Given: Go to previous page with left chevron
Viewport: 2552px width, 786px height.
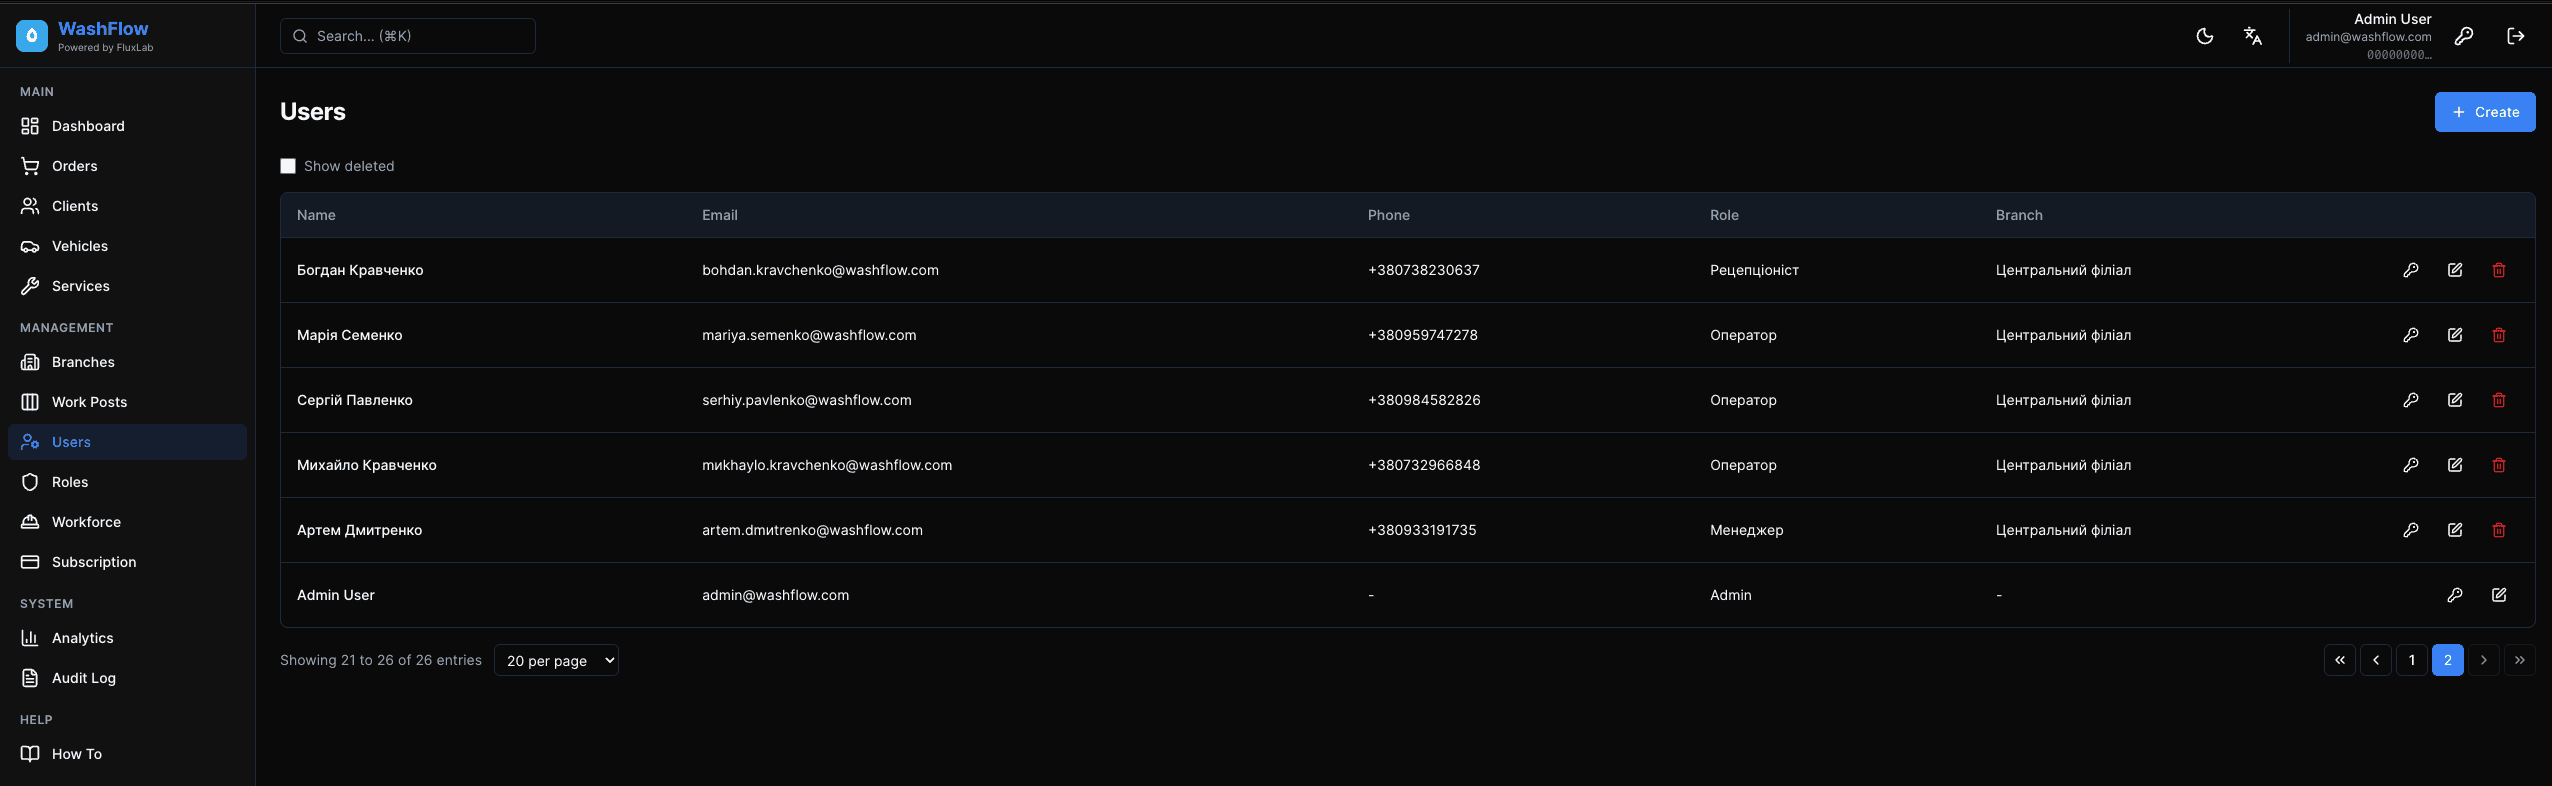Looking at the screenshot, I should click(x=2375, y=660).
